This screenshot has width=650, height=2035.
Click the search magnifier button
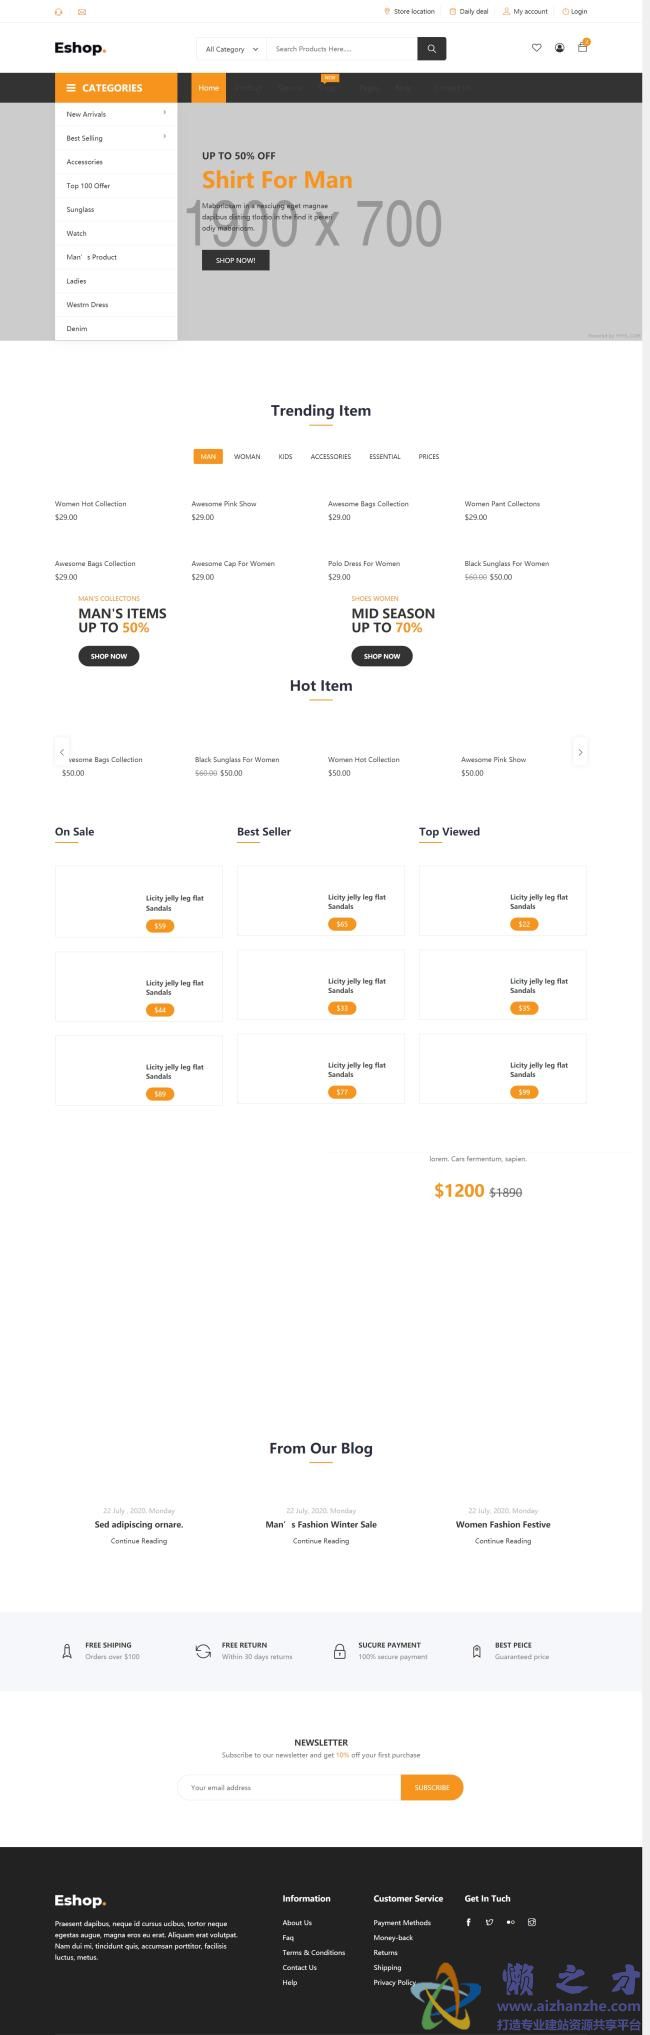click(431, 49)
